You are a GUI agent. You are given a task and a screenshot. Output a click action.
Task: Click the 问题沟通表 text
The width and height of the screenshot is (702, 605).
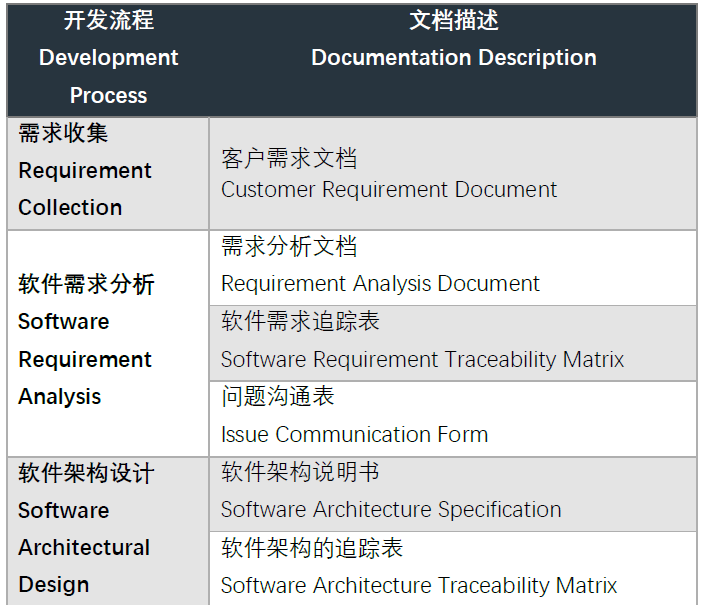(277, 397)
